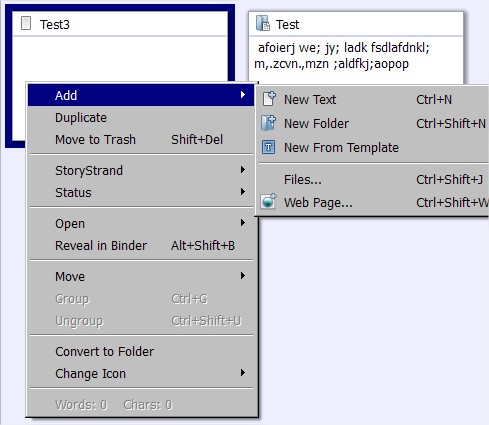Viewport: 489px width, 425px height.
Task: Expand the Change Icon submenu arrow
Action: point(243,373)
